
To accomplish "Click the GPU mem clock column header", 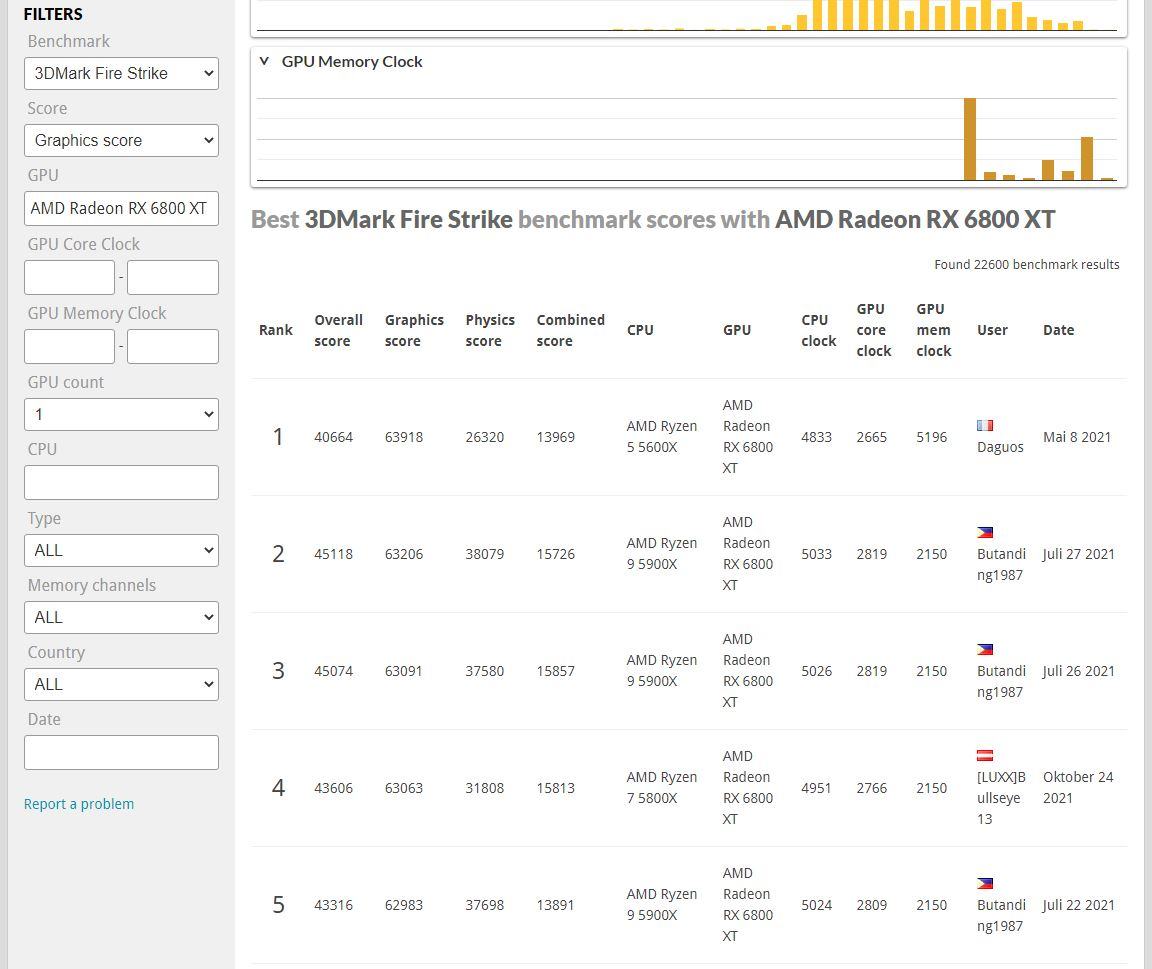I will coord(934,330).
